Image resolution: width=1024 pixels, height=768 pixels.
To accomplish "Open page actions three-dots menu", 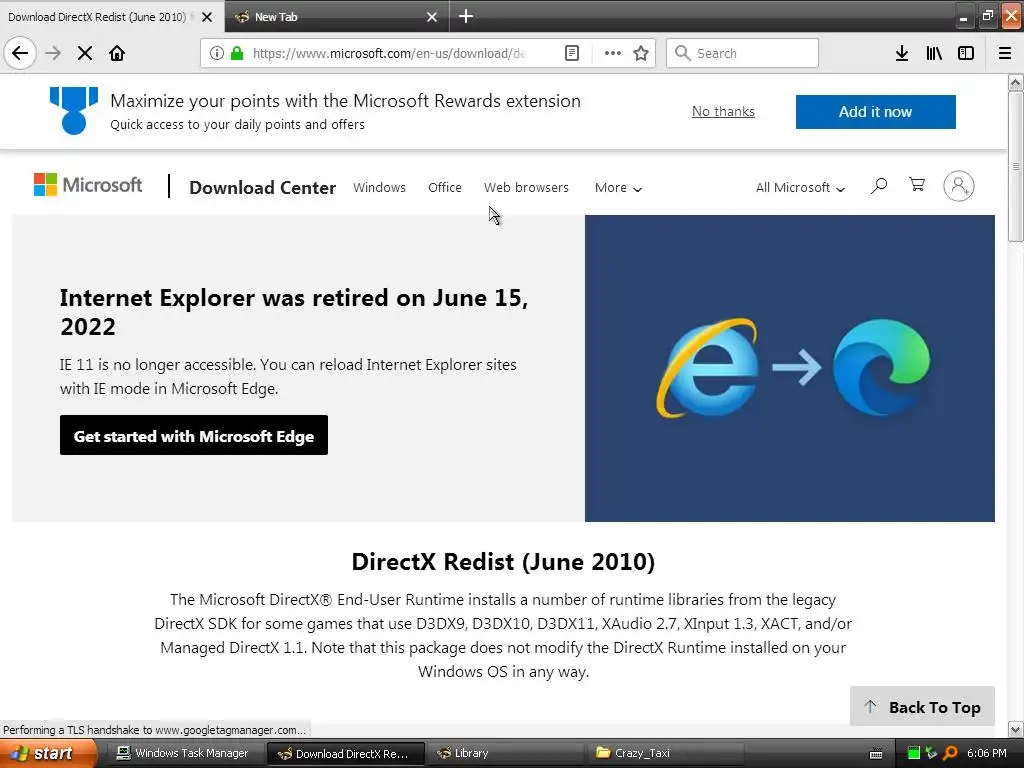I will point(613,53).
